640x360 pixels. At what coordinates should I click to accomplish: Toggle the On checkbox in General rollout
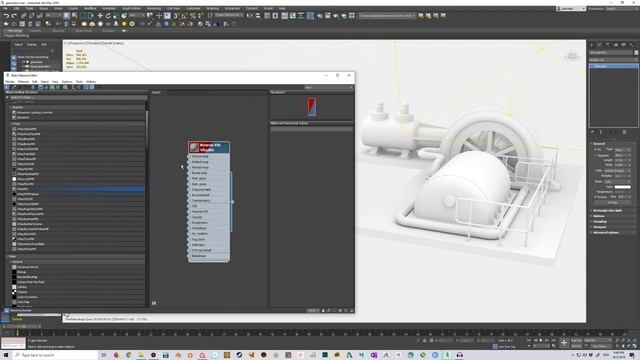pos(596,149)
